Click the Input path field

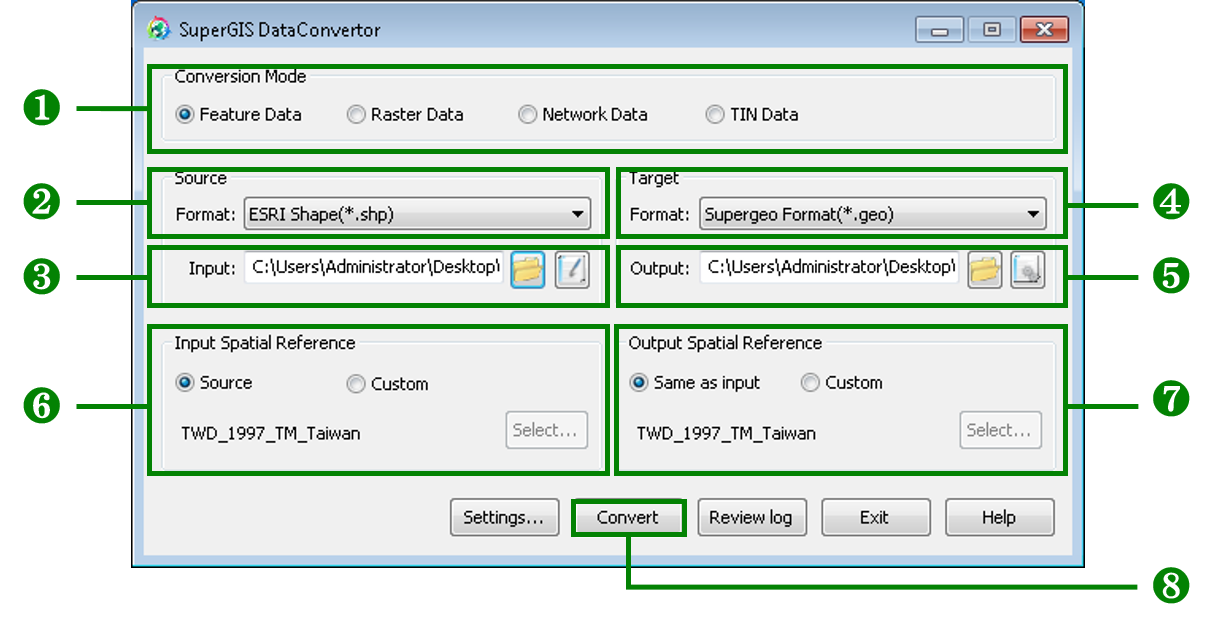tap(374, 268)
